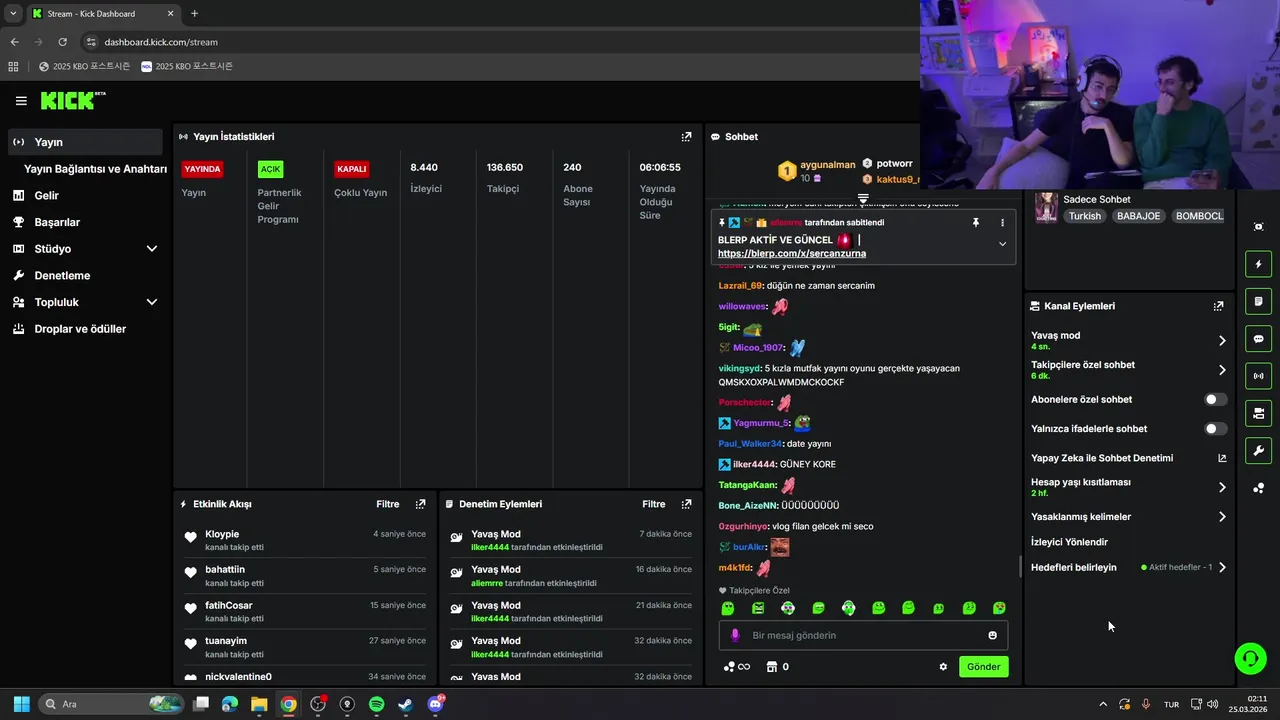Unpin the pinned BLERP chat message
Image resolution: width=1280 pixels, height=720 pixels.
tap(976, 223)
